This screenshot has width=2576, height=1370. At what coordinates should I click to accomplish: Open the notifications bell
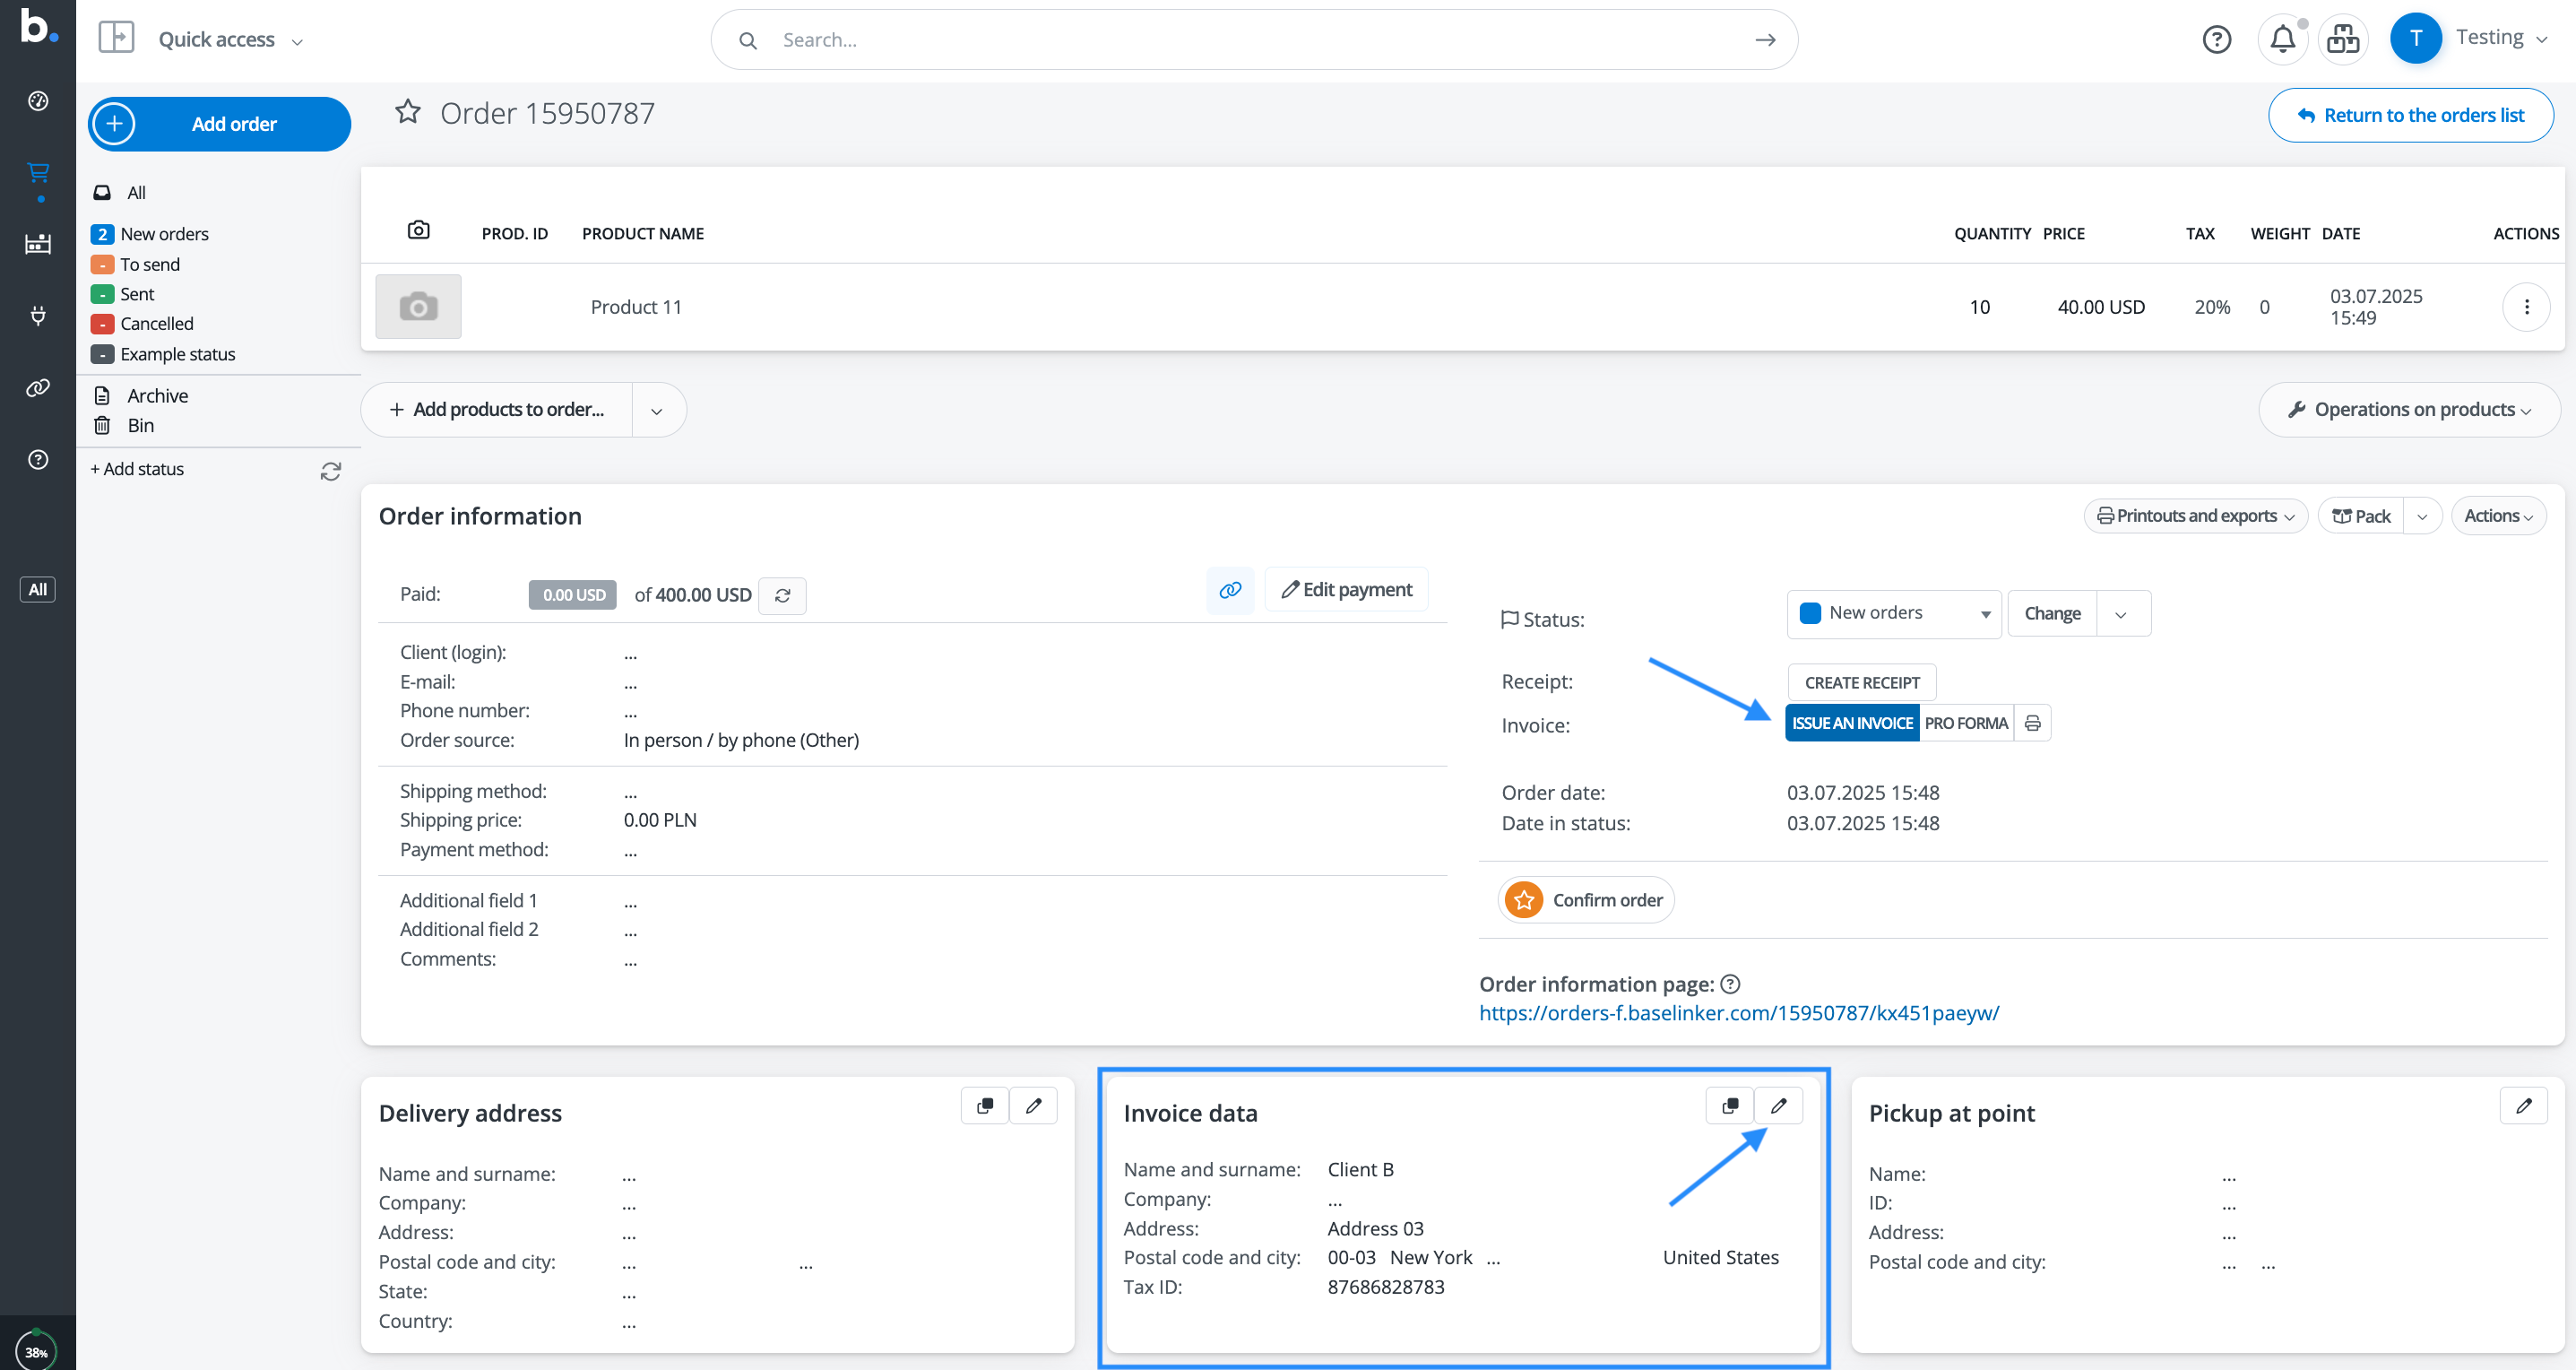(2281, 40)
